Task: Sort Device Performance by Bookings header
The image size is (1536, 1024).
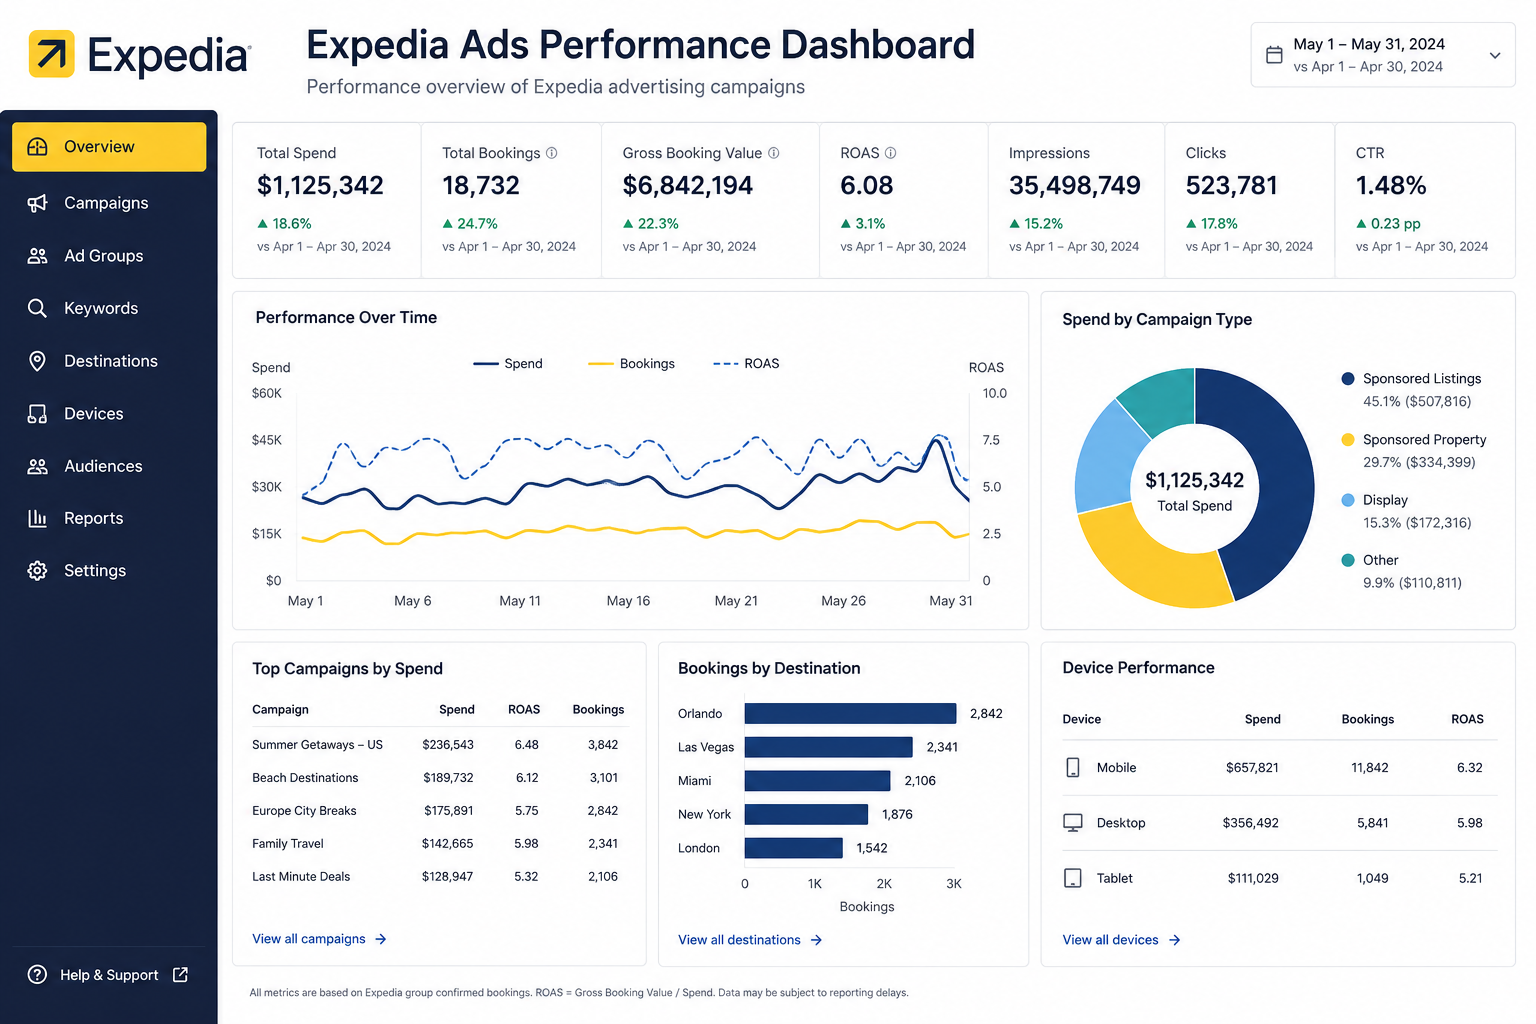Action: 1367,719
